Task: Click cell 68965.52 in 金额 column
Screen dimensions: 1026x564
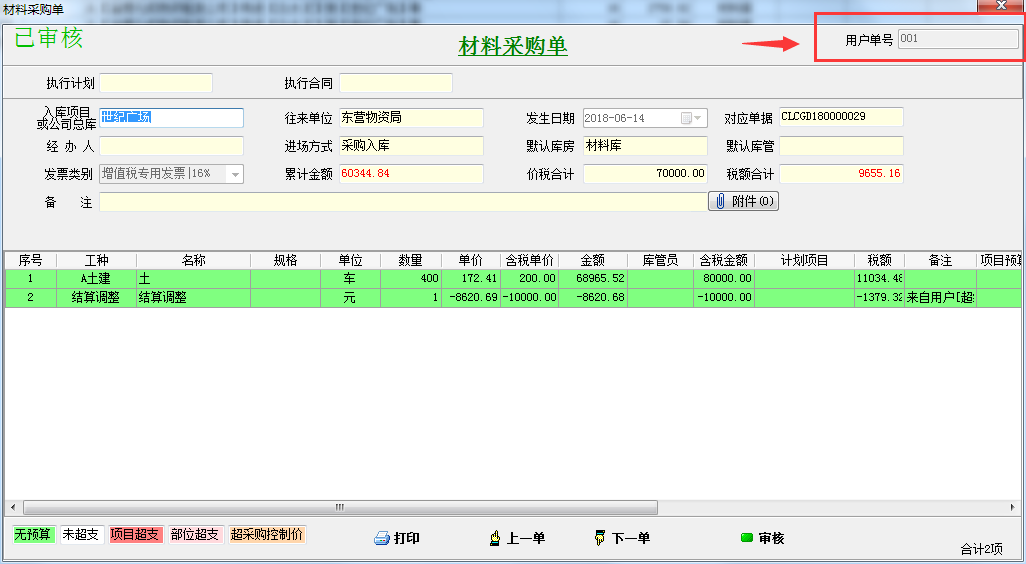Action: click(x=593, y=279)
